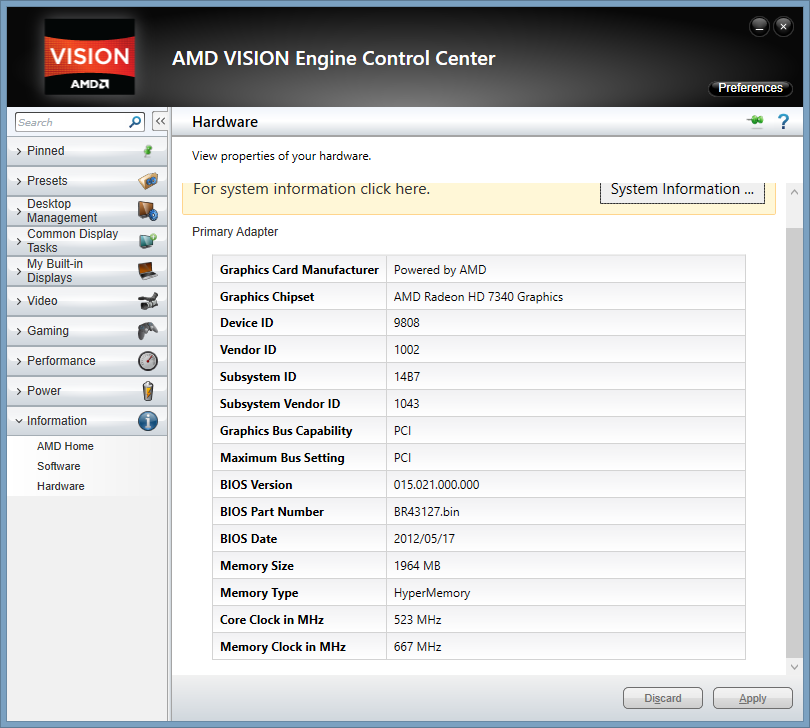810x728 pixels.
Task: Expand the Presets section
Action: click(87, 181)
